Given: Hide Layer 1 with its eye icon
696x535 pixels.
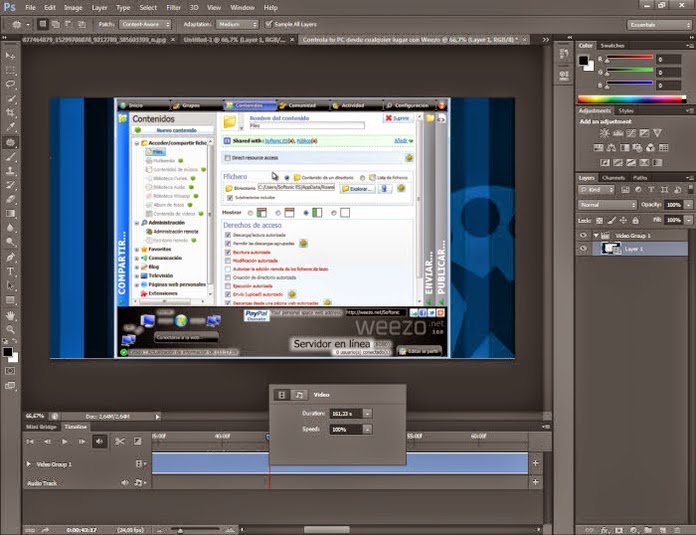Looking at the screenshot, I should pos(583,249).
